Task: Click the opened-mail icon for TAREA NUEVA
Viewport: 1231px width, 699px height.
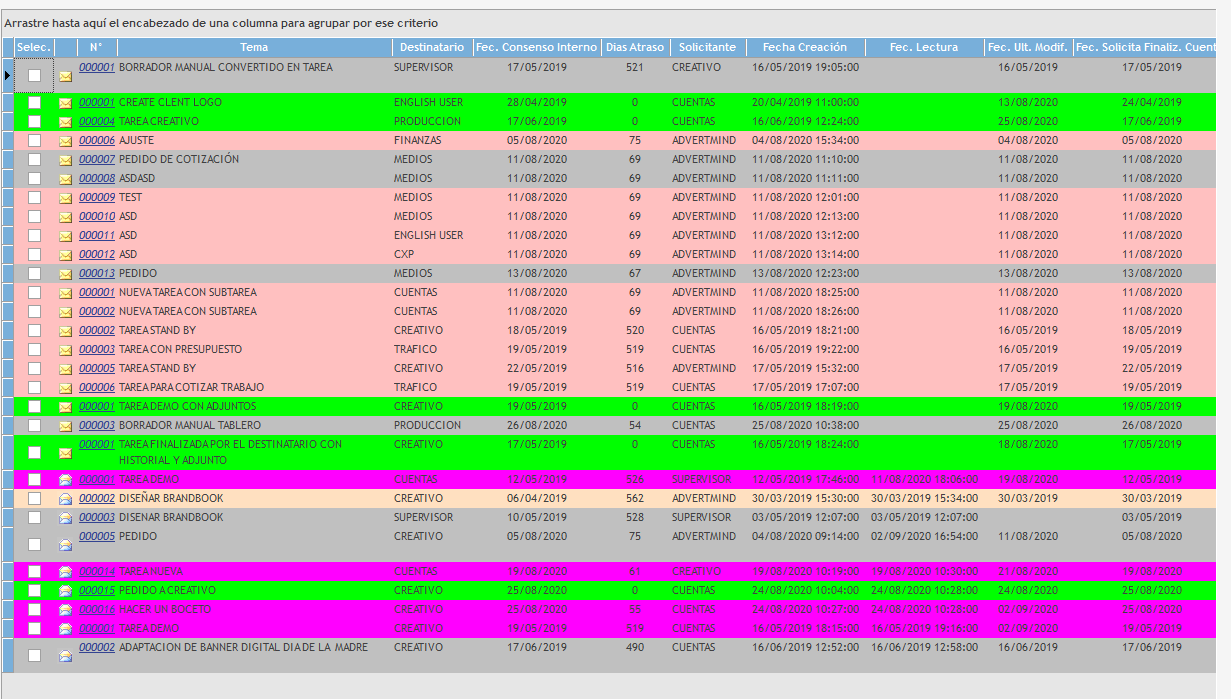Action: tap(66, 572)
